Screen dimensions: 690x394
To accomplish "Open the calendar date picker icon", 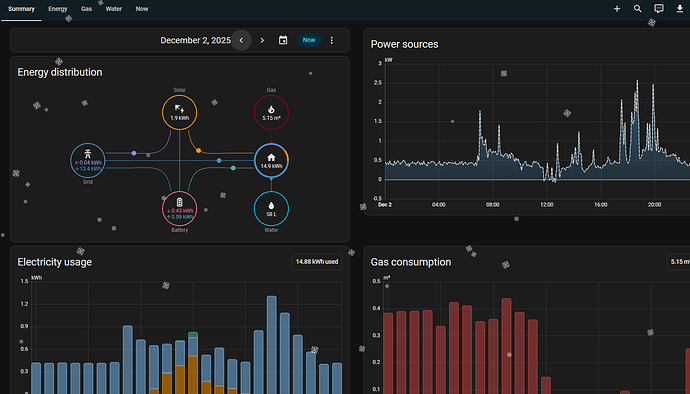I will (x=283, y=40).
